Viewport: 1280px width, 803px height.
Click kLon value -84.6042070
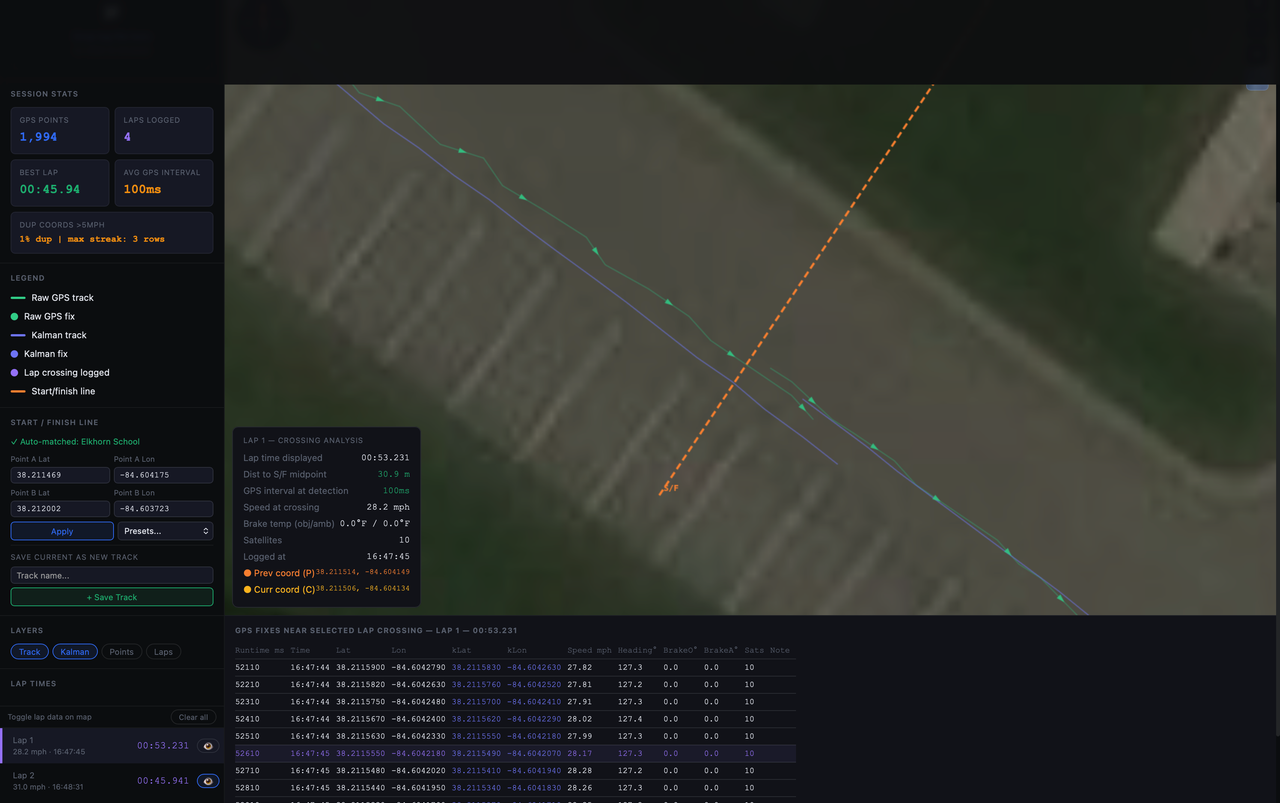coord(534,753)
